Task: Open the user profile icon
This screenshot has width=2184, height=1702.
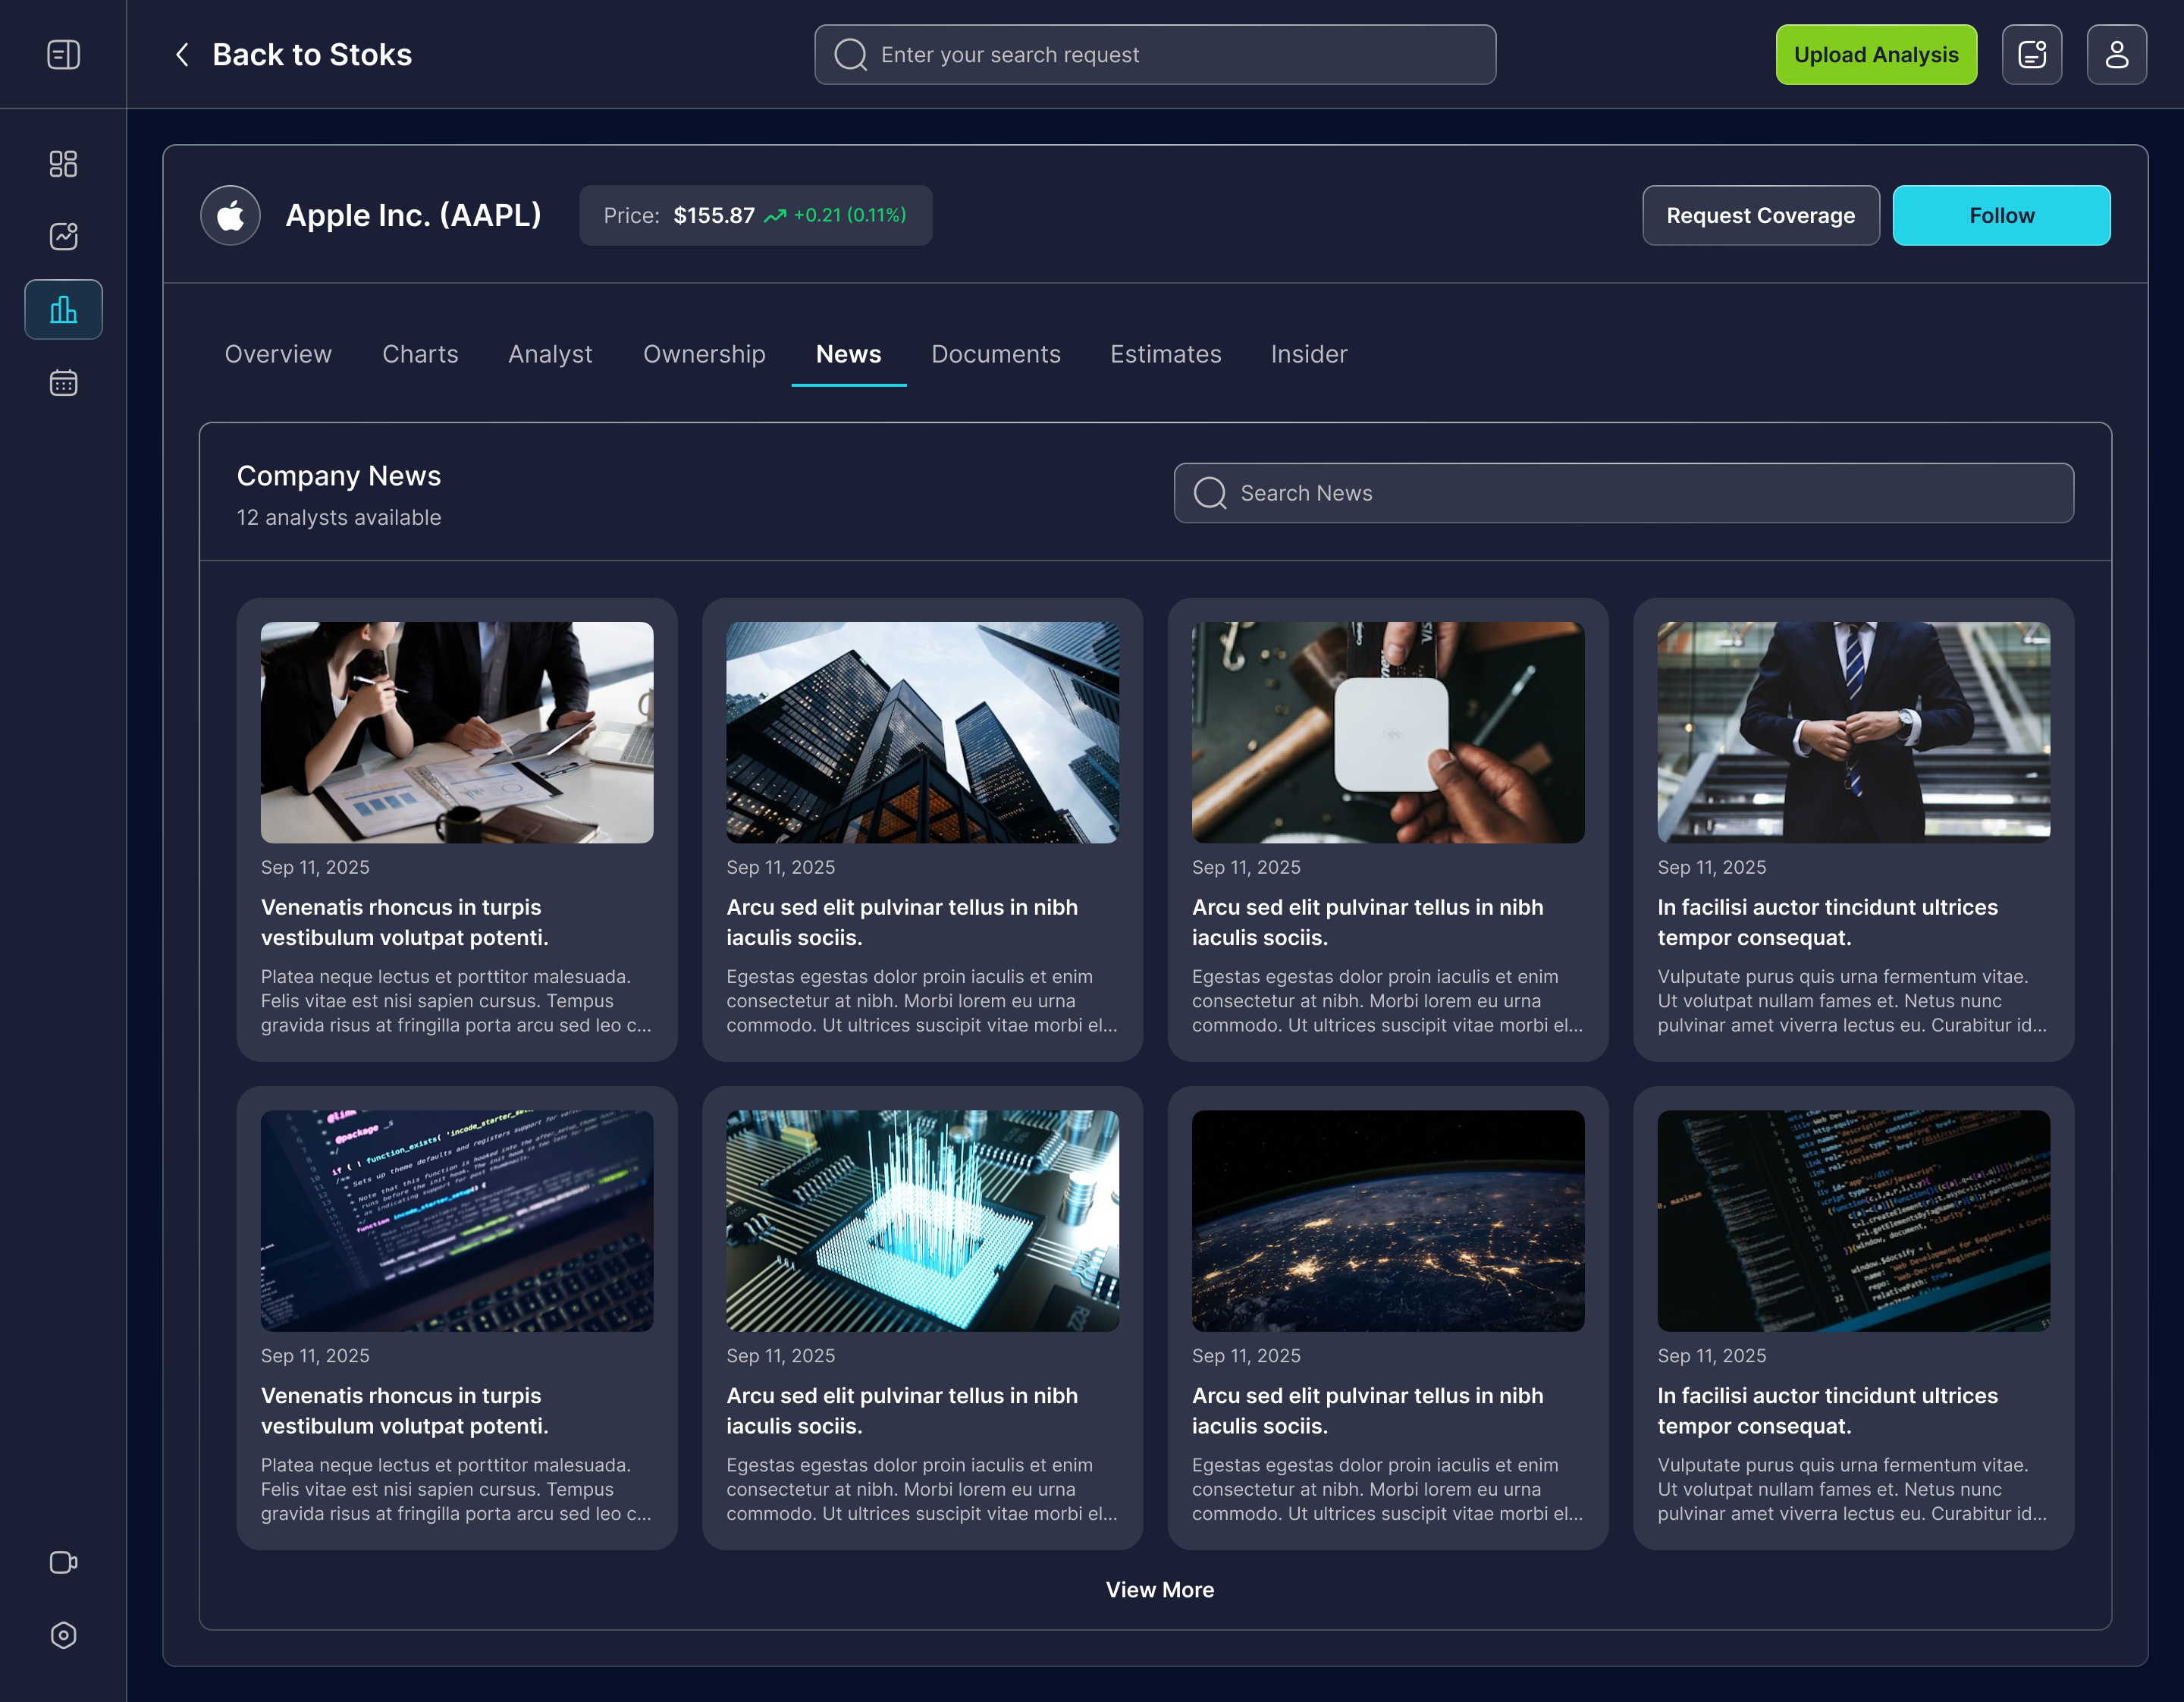Action: (2117, 54)
